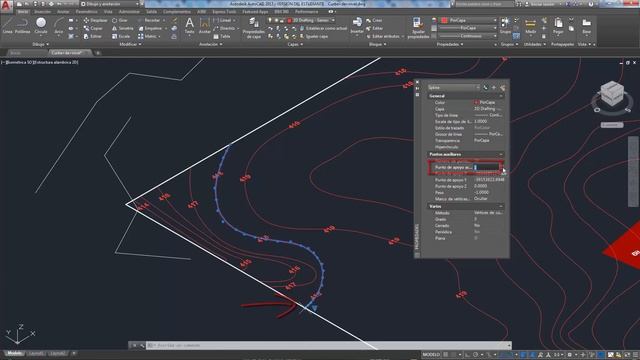This screenshot has height=360, width=640.
Task: Click Igualar capa button
Action: [313, 36]
